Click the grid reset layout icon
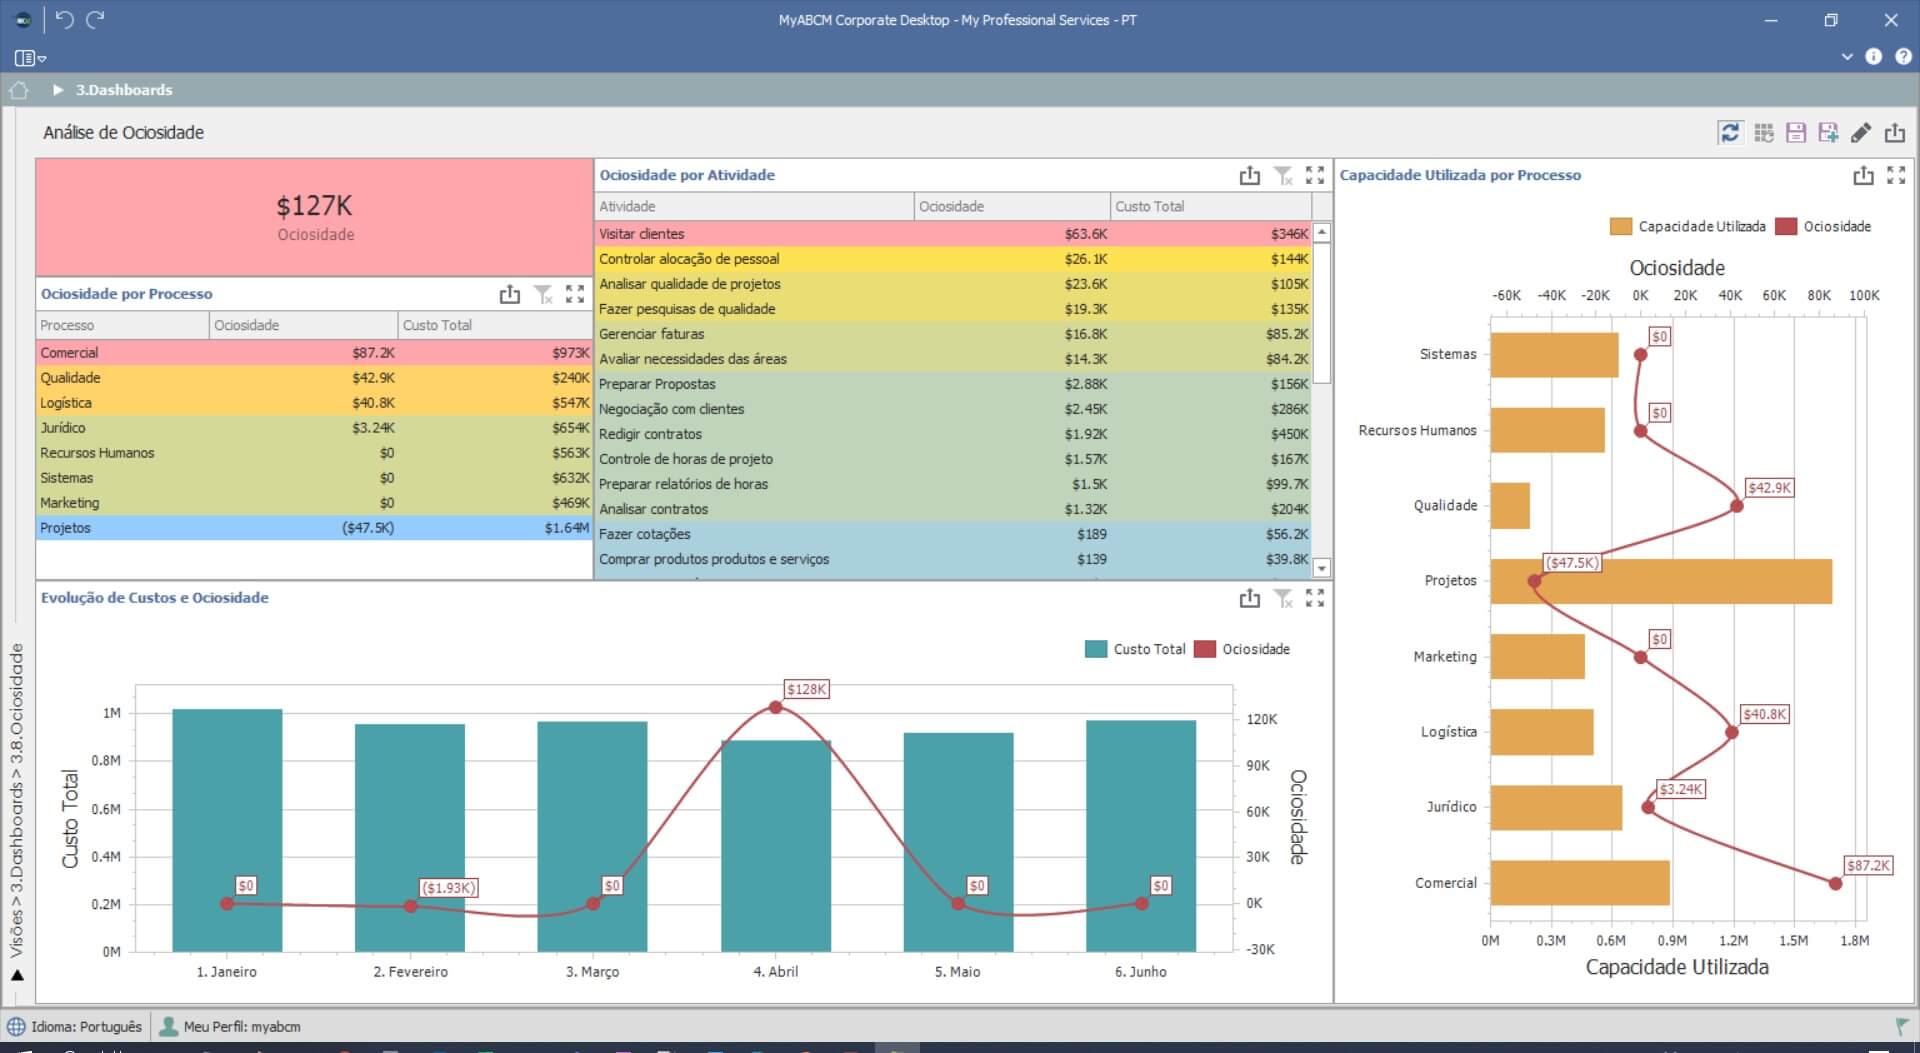This screenshot has height=1053, width=1920. coord(1764,132)
